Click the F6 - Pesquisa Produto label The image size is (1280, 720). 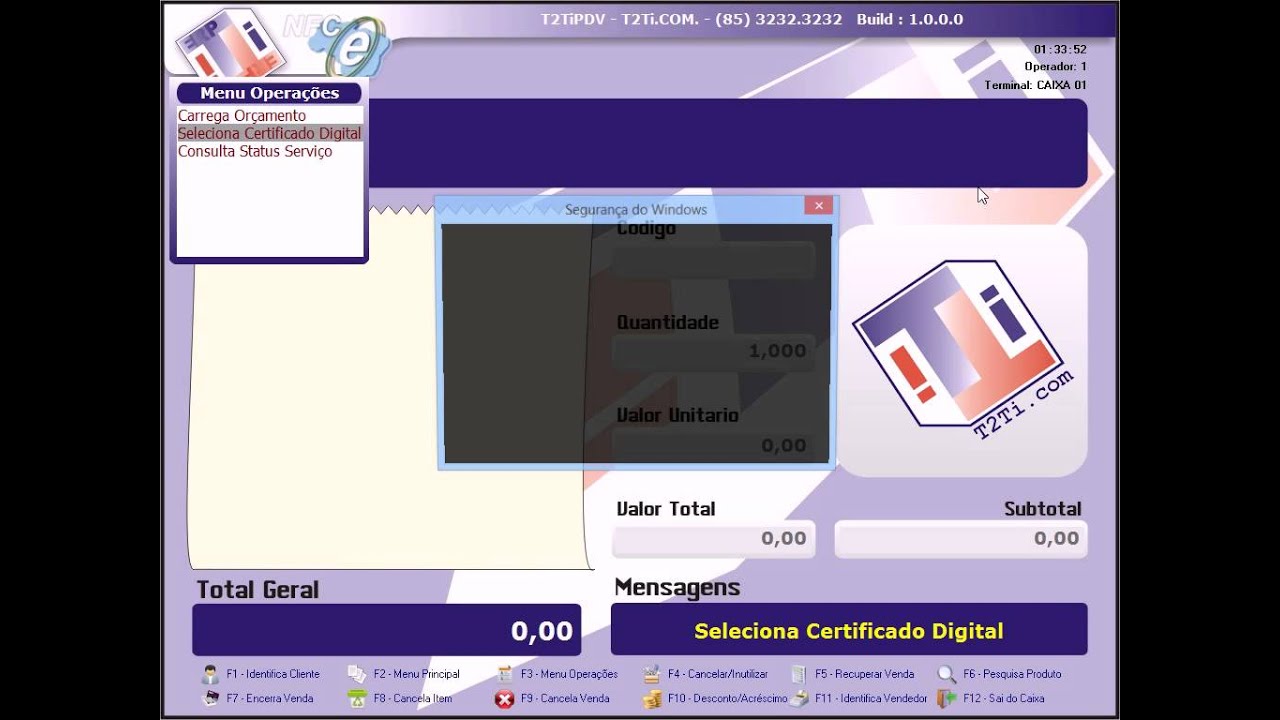[1013, 674]
